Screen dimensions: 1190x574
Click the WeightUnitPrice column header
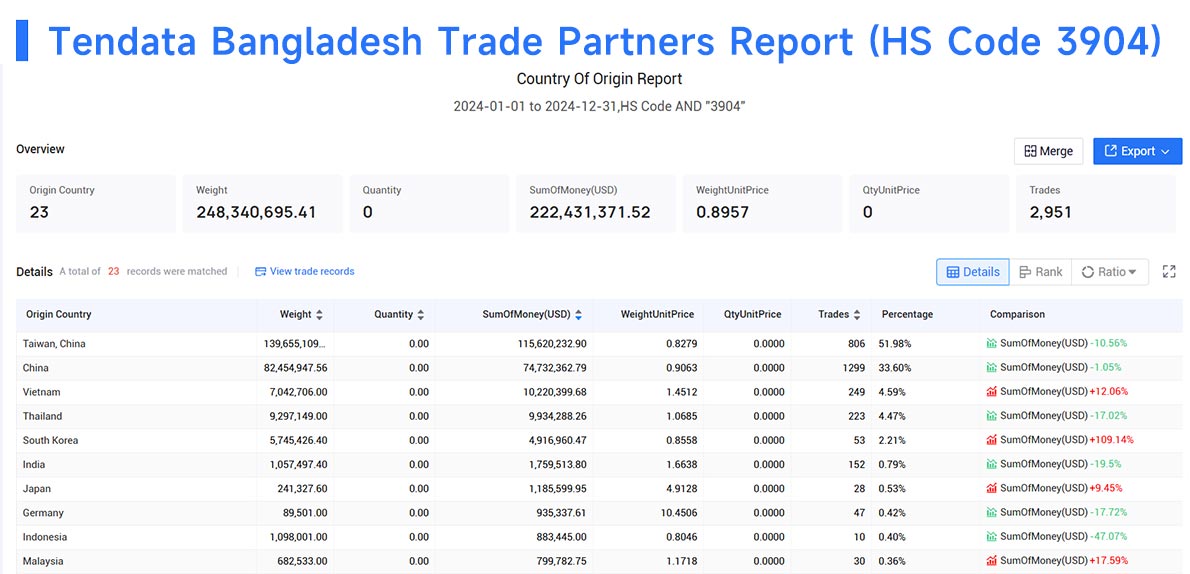coord(657,314)
